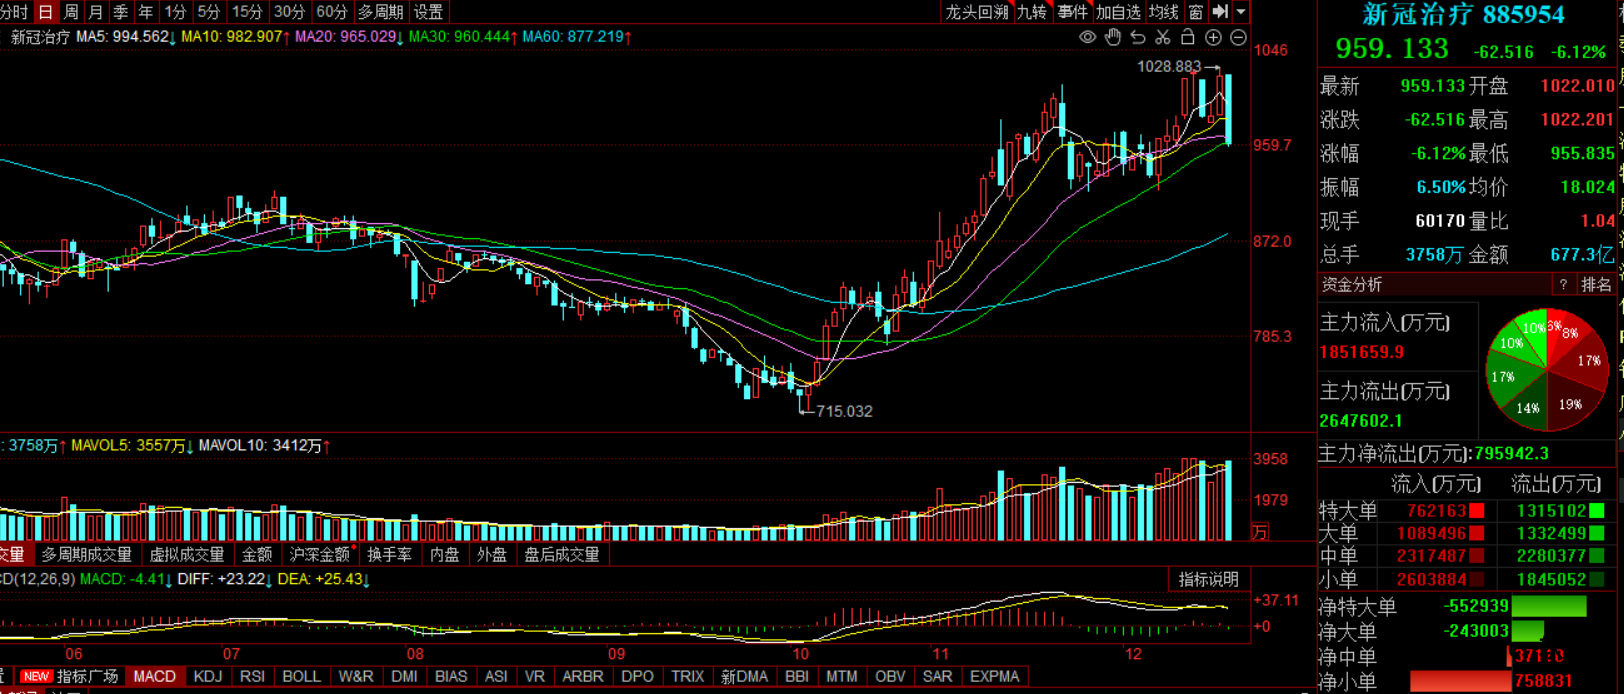Open 指标说明 indicator description
Viewport: 1624px width, 694px height.
[1208, 579]
